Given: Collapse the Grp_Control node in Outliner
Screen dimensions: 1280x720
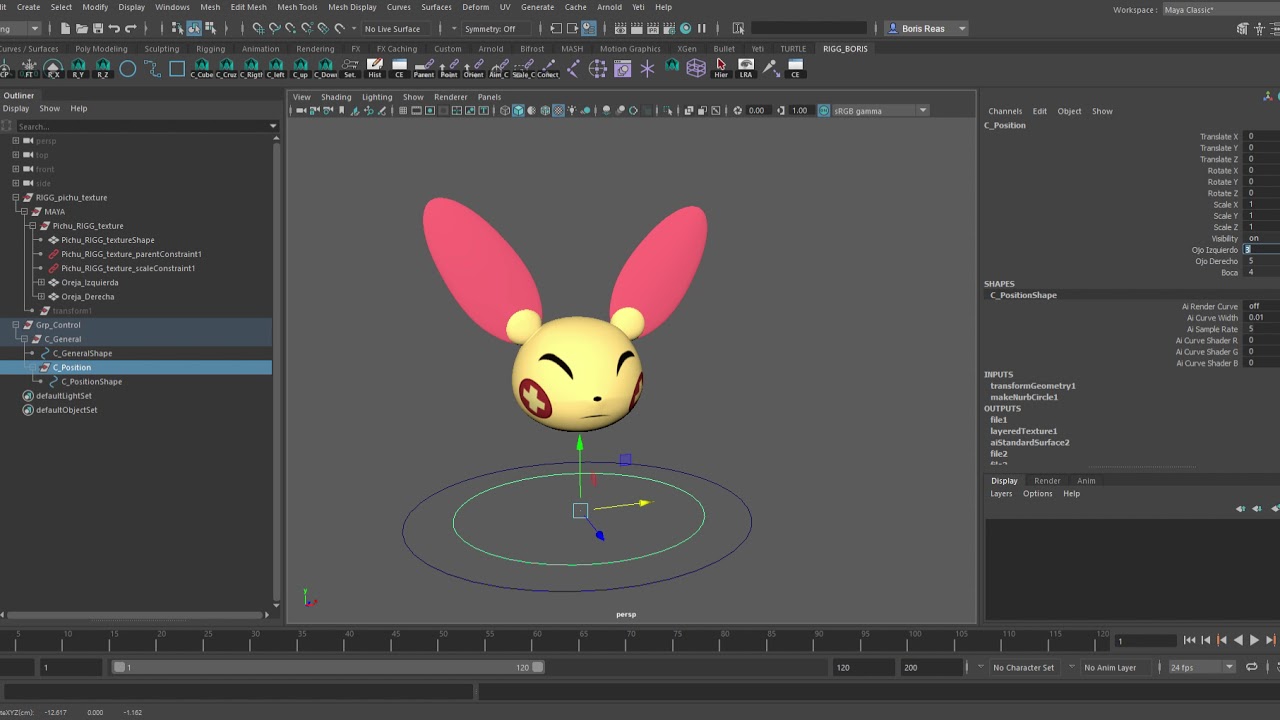Looking at the screenshot, I should [16, 325].
